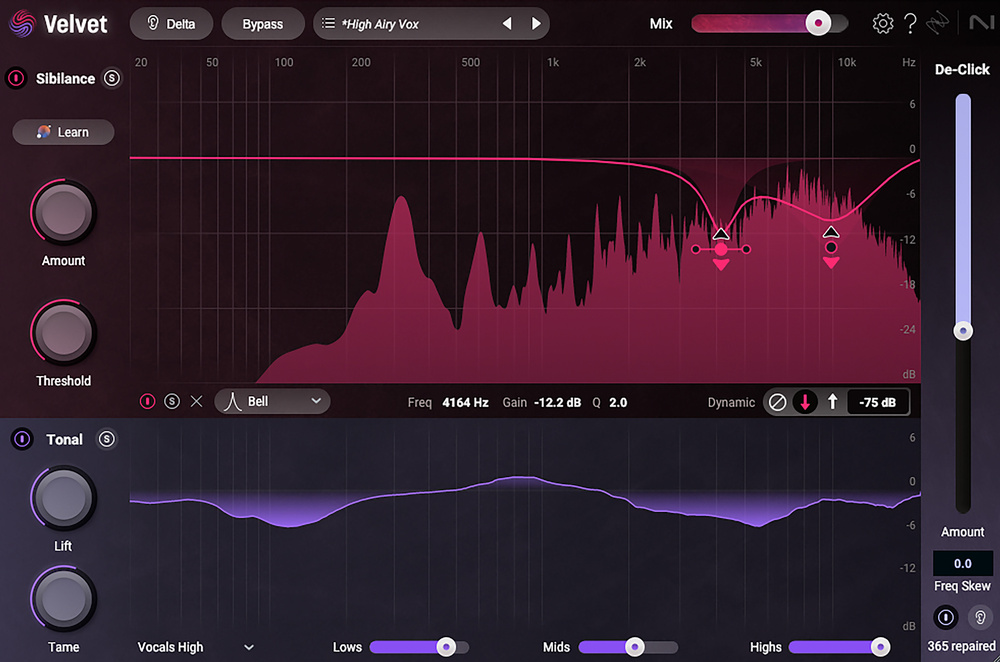The height and width of the screenshot is (662, 1000).
Task: Open Vocals High profile dropdown
Action: (196, 647)
